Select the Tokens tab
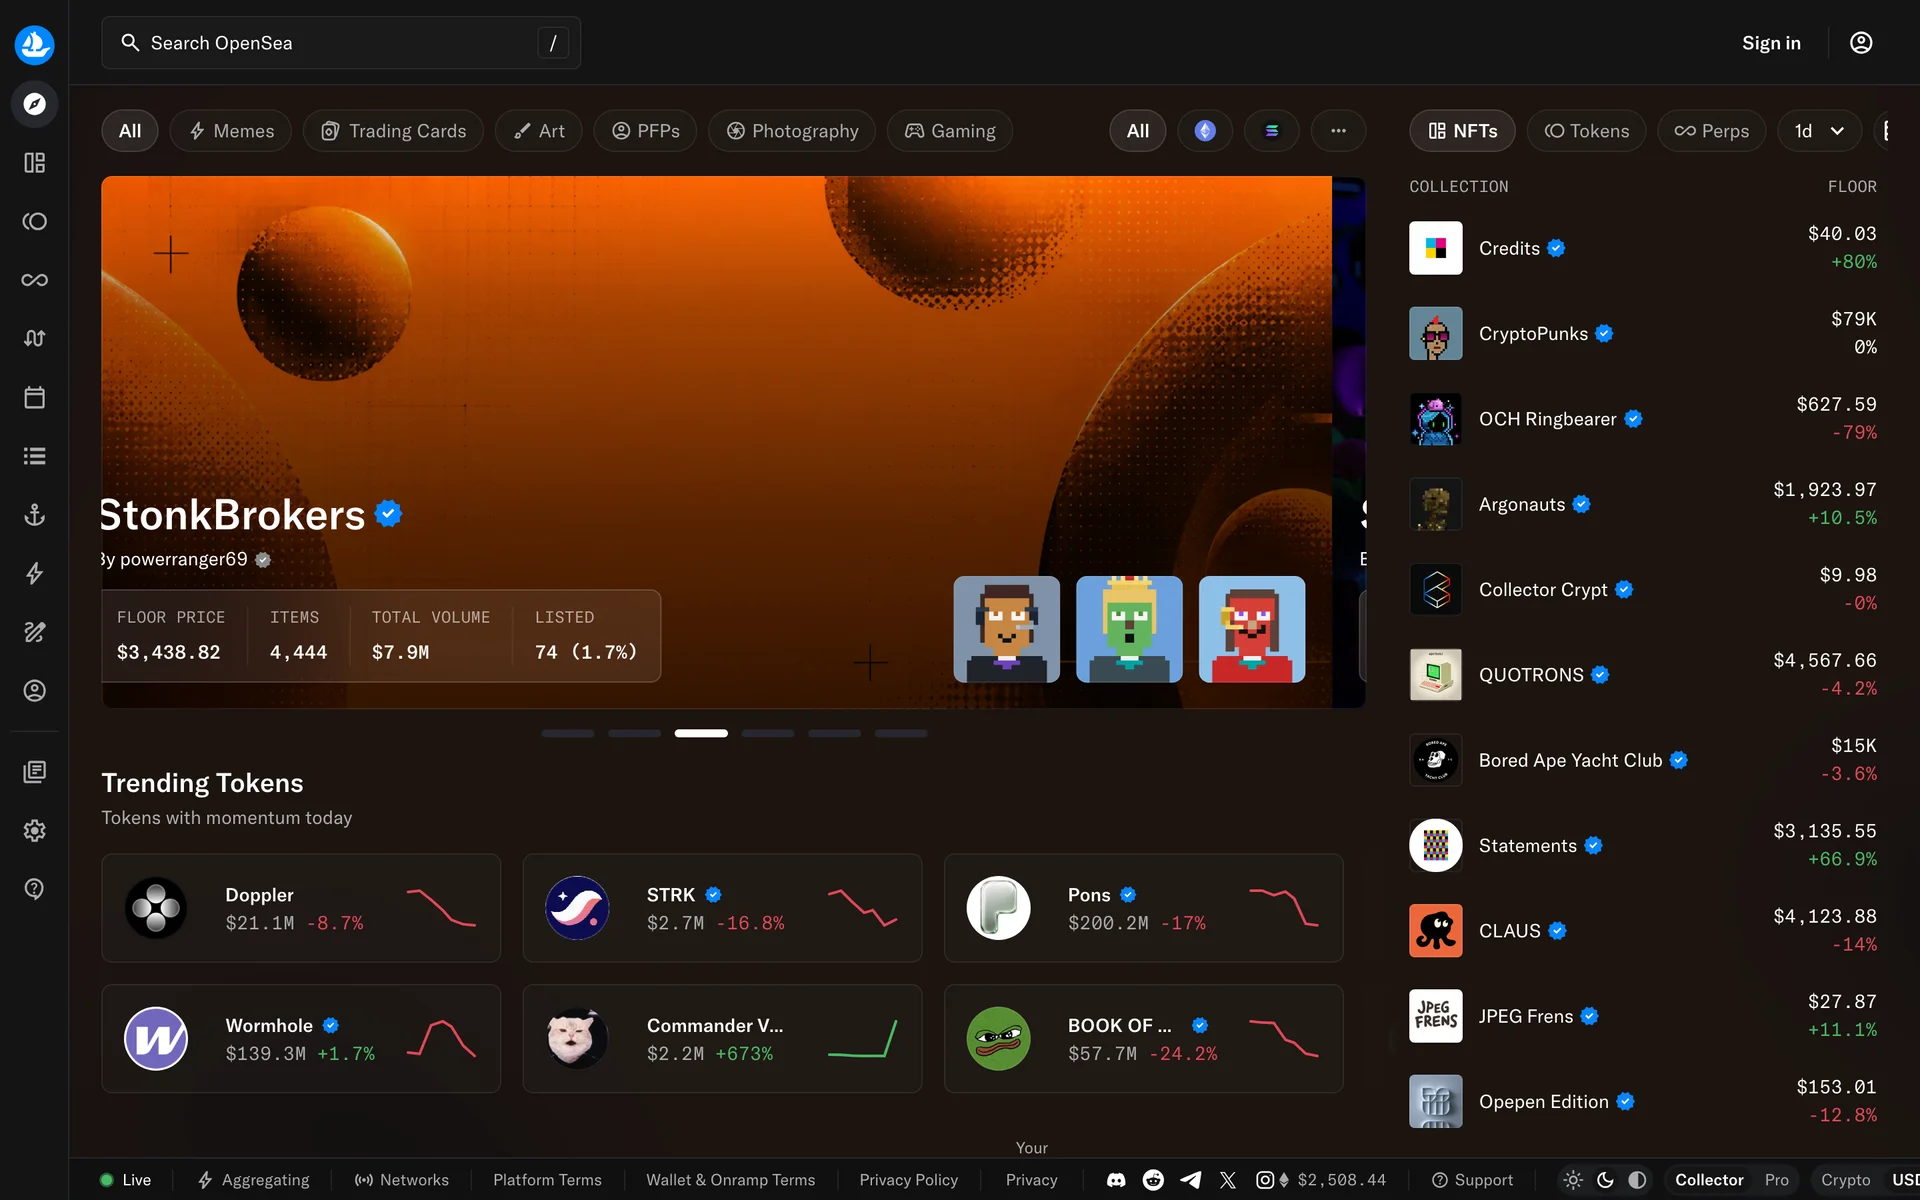This screenshot has height=1200, width=1920. (x=1586, y=131)
